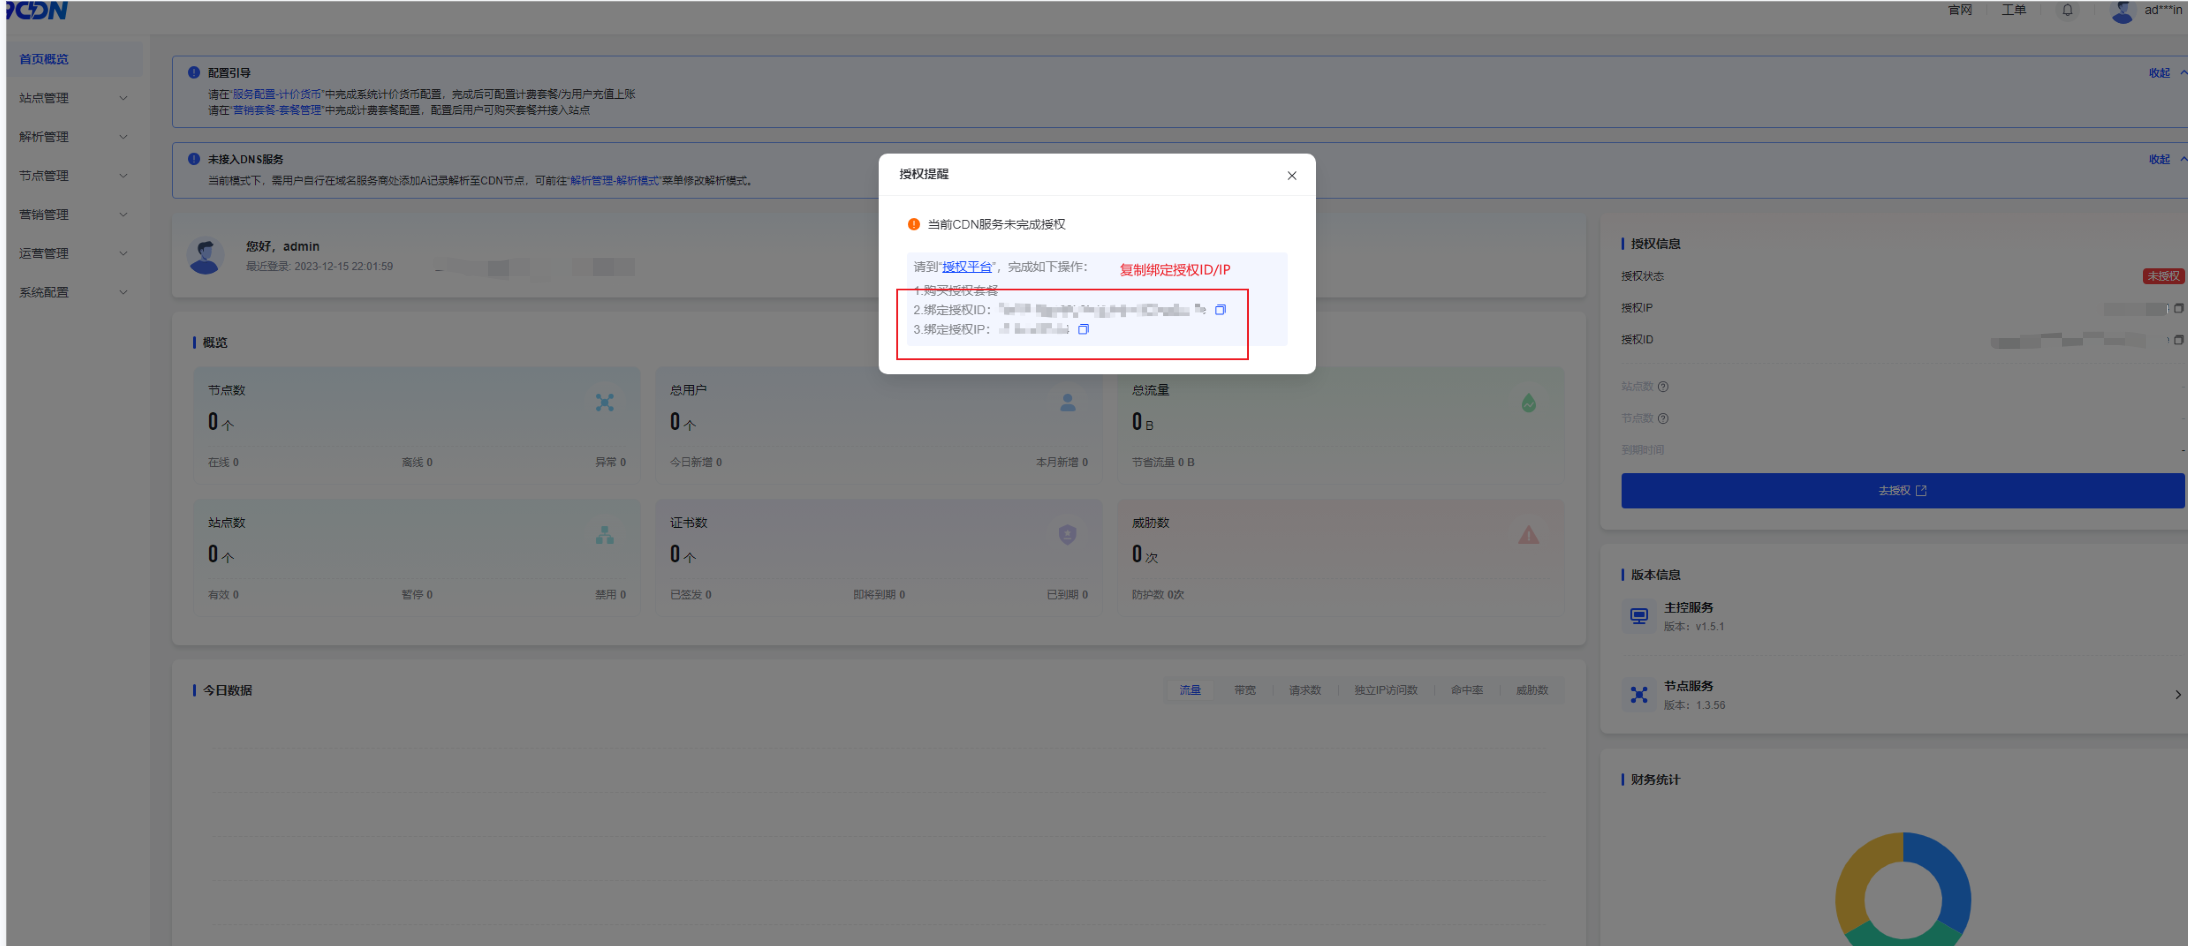This screenshot has width=2188, height=946.
Task: Click help icon next to 站点数
Action: click(1663, 387)
